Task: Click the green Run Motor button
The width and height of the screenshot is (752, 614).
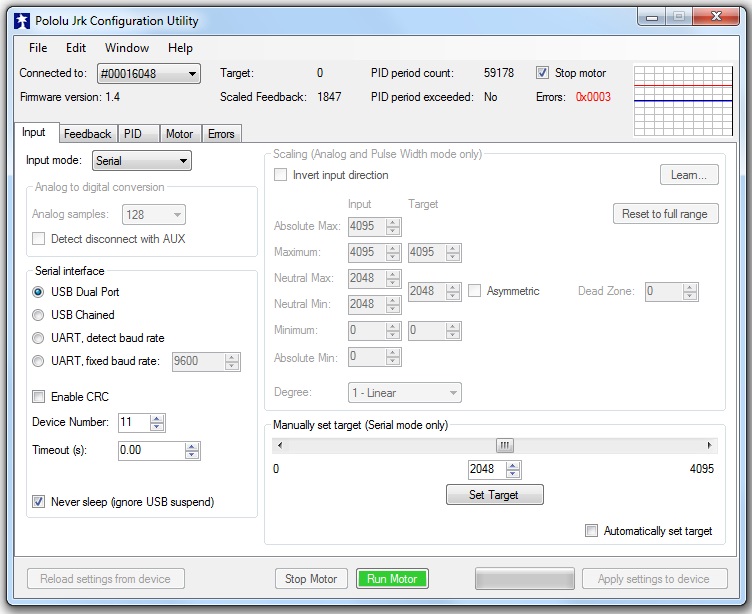Action: 392,579
